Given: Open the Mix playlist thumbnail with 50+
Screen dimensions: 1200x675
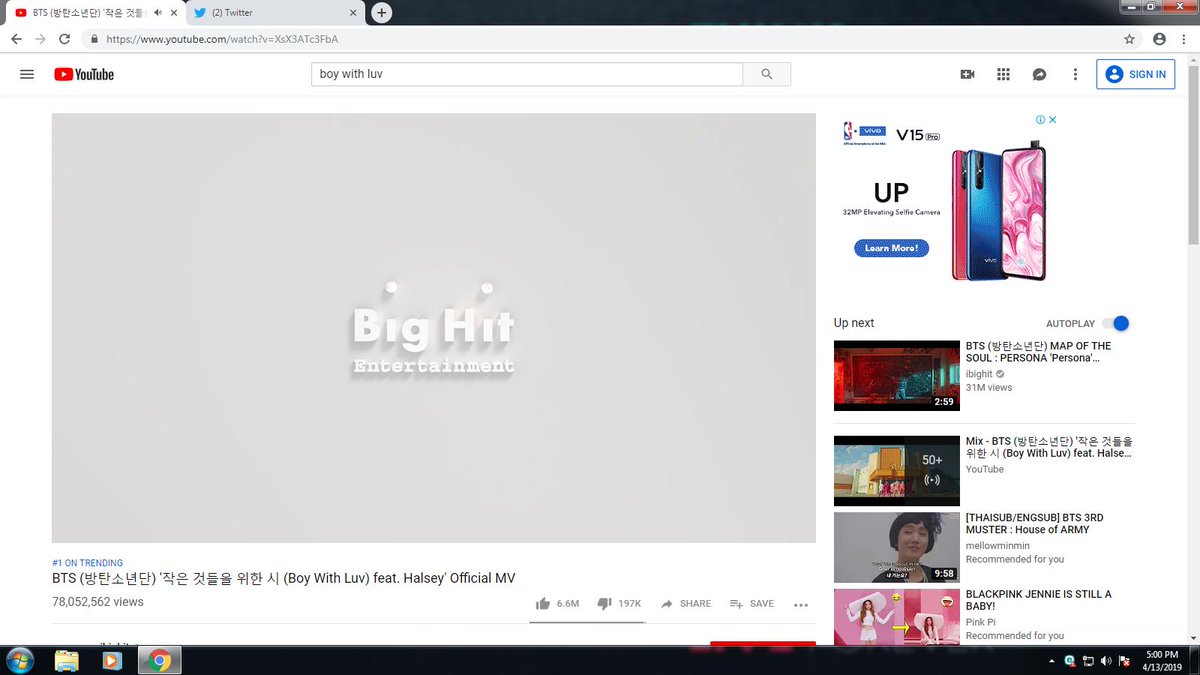Looking at the screenshot, I should coord(897,471).
